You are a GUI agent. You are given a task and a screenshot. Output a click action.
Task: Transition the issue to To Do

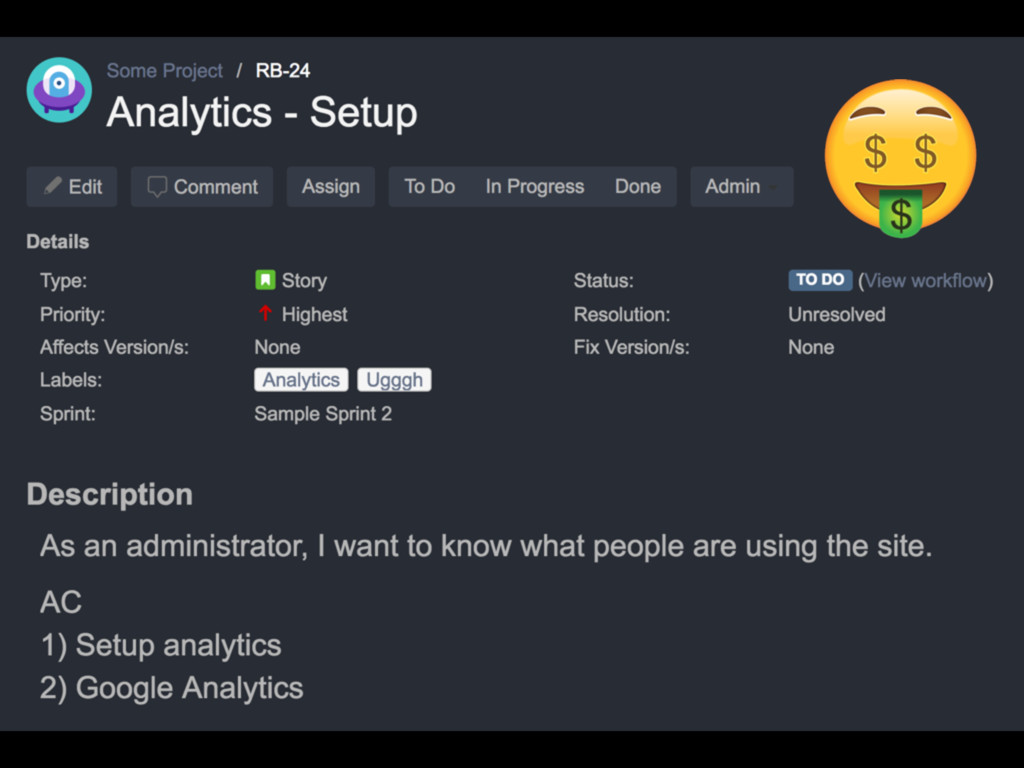pos(430,187)
